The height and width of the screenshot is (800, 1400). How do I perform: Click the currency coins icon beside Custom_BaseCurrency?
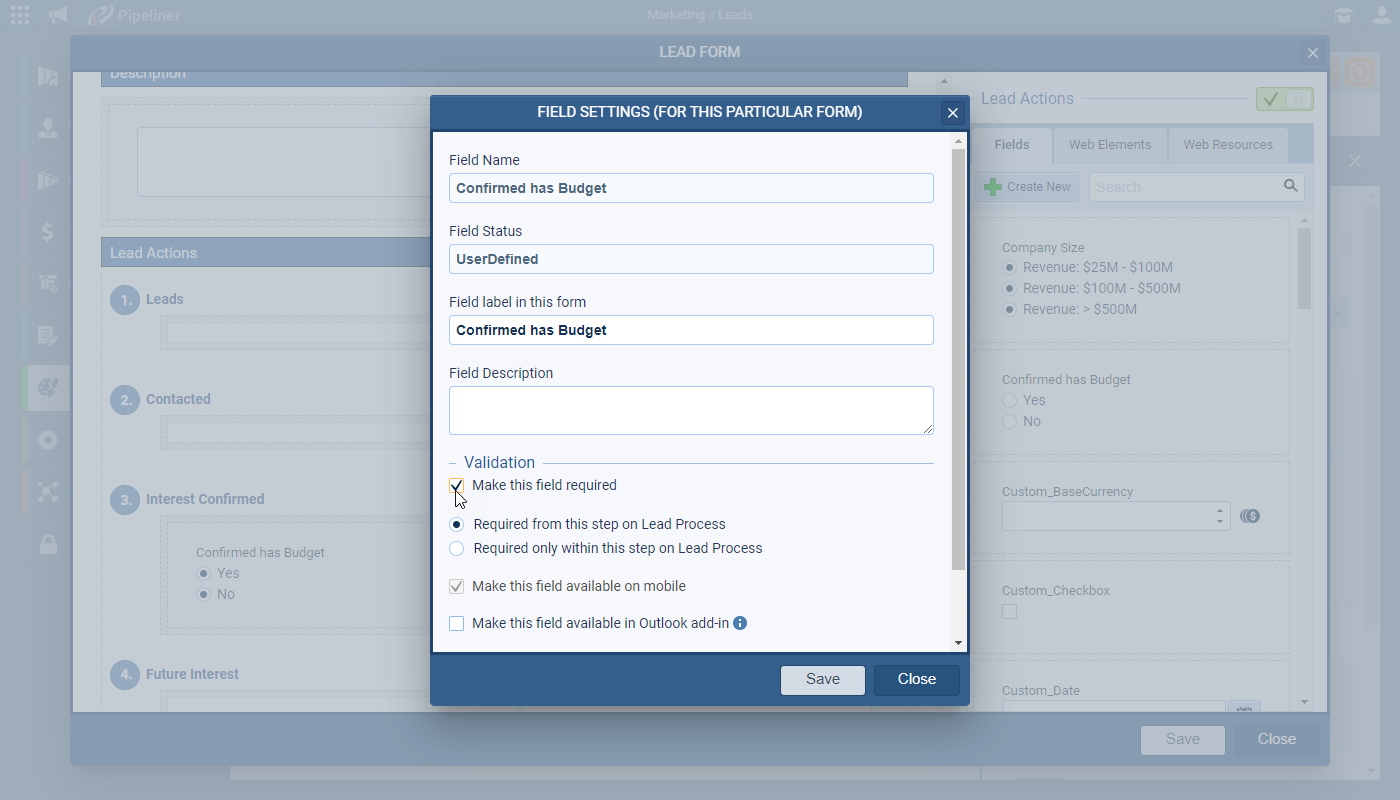coord(1249,516)
